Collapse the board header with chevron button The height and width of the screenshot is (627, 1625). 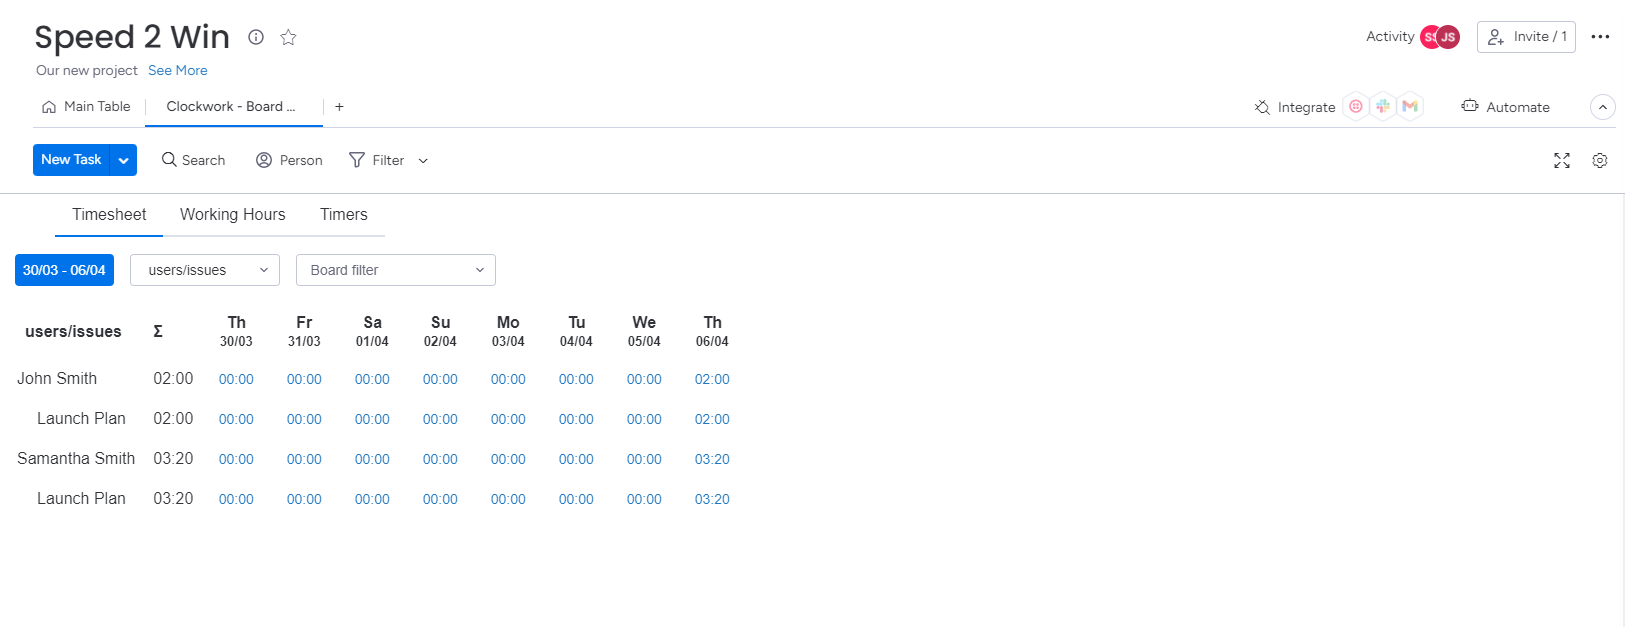1602,107
